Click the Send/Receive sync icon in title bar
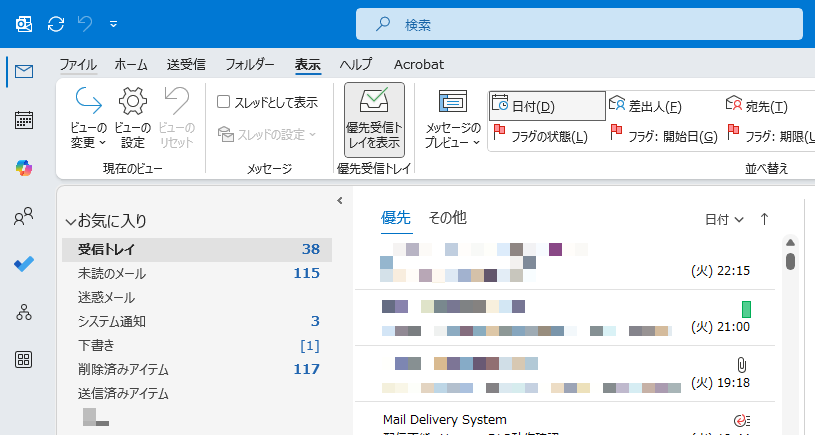815x435 pixels. tap(56, 24)
